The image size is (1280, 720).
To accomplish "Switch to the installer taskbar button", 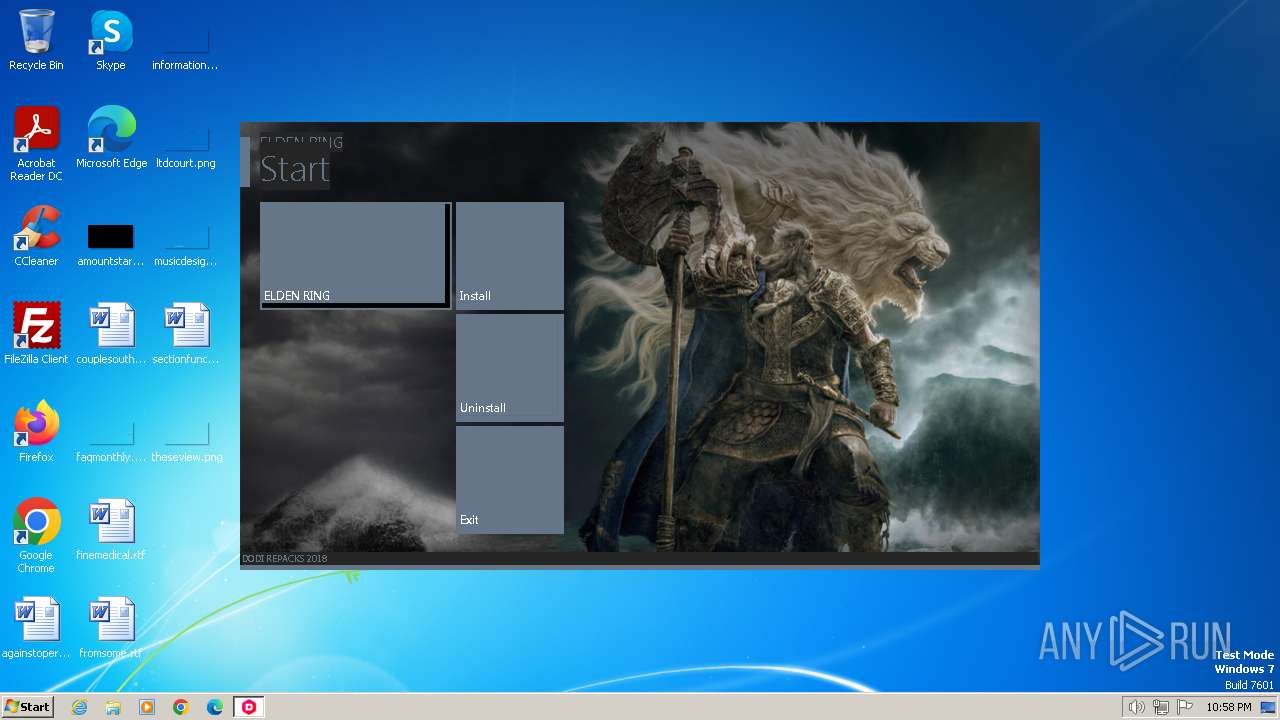I will coord(249,707).
